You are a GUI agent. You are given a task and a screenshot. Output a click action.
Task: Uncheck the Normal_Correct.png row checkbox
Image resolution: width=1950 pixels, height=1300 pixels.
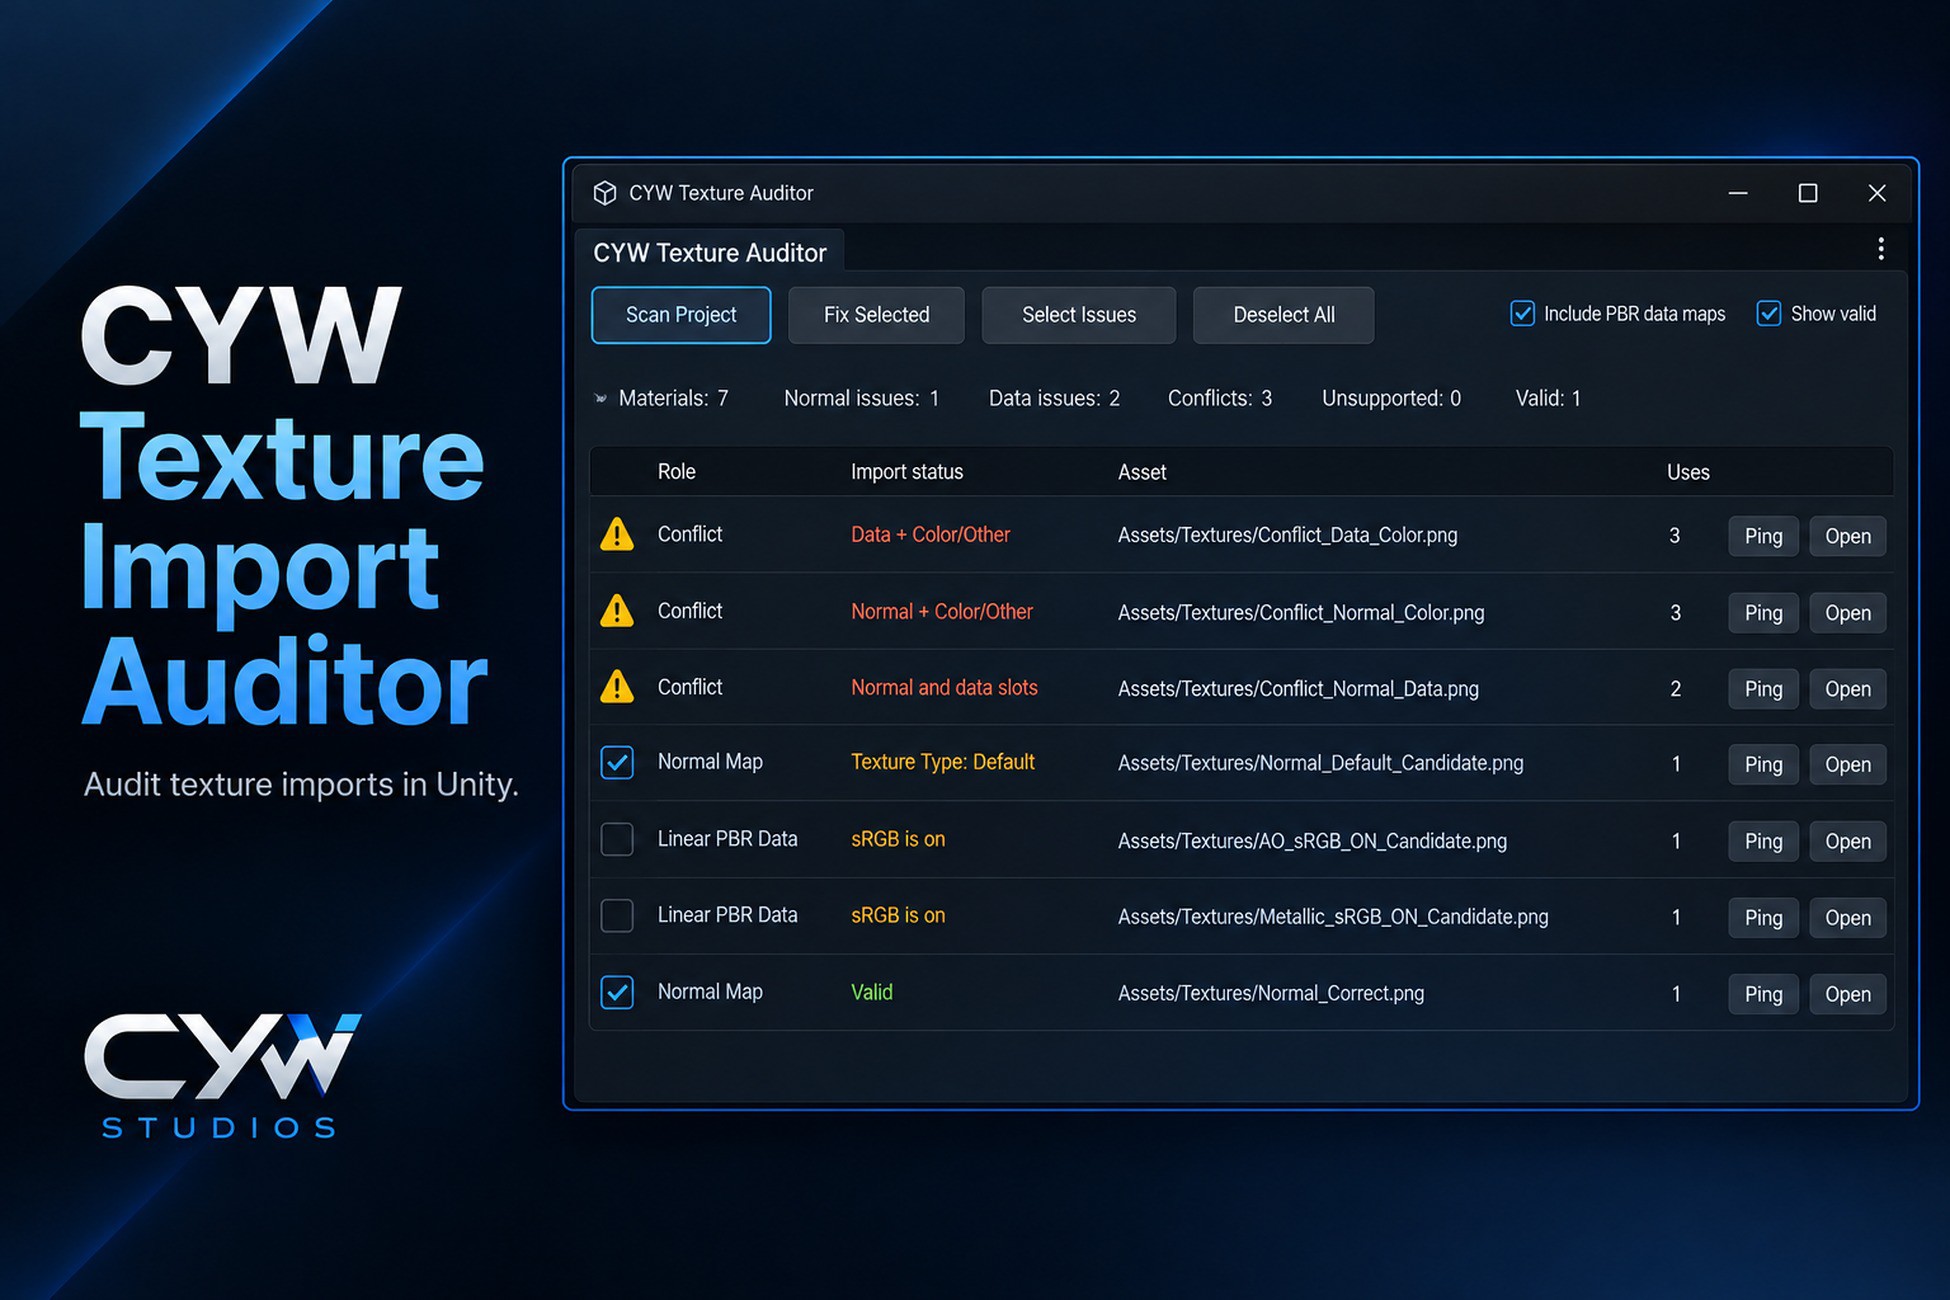pyautogui.click(x=617, y=993)
